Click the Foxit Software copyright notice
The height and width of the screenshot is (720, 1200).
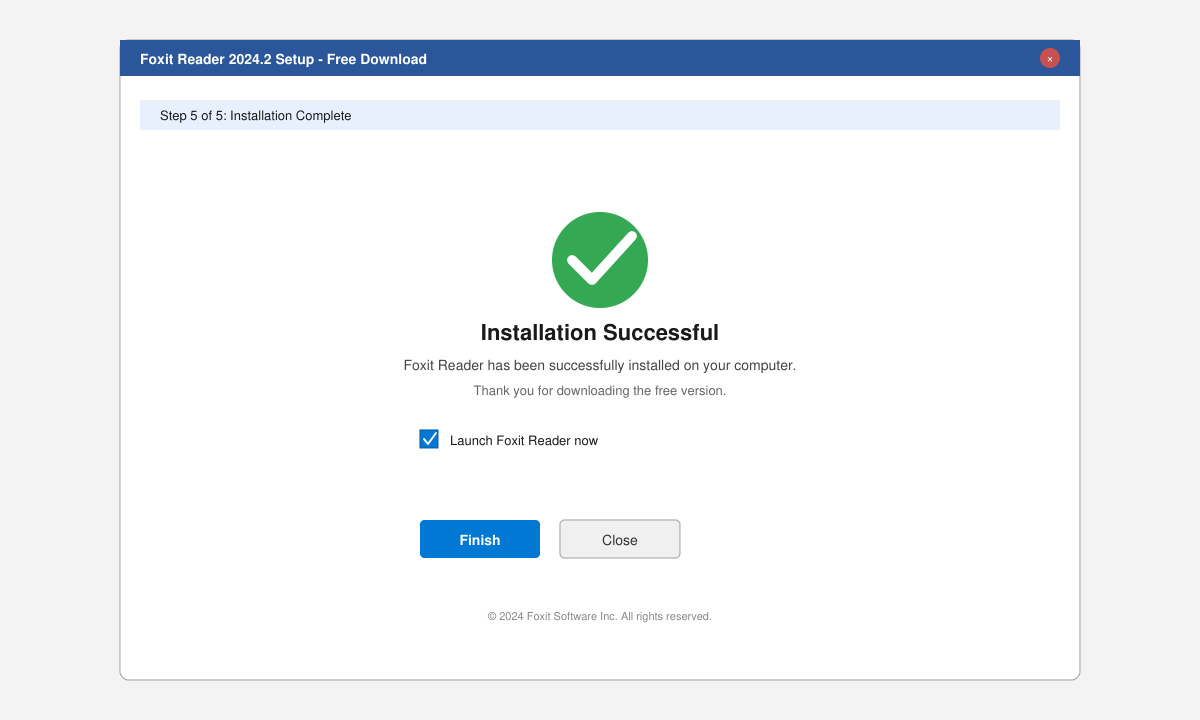point(600,617)
